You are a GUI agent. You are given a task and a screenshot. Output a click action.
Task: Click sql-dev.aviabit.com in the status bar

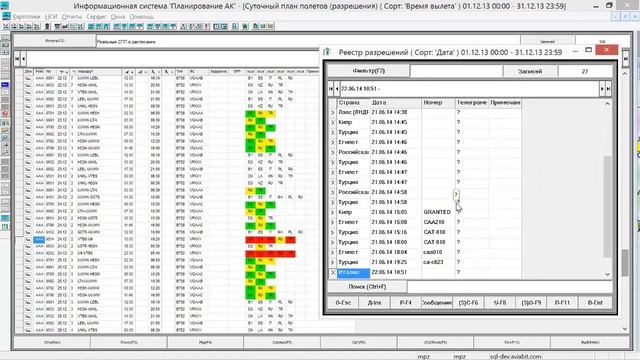tap(515, 356)
